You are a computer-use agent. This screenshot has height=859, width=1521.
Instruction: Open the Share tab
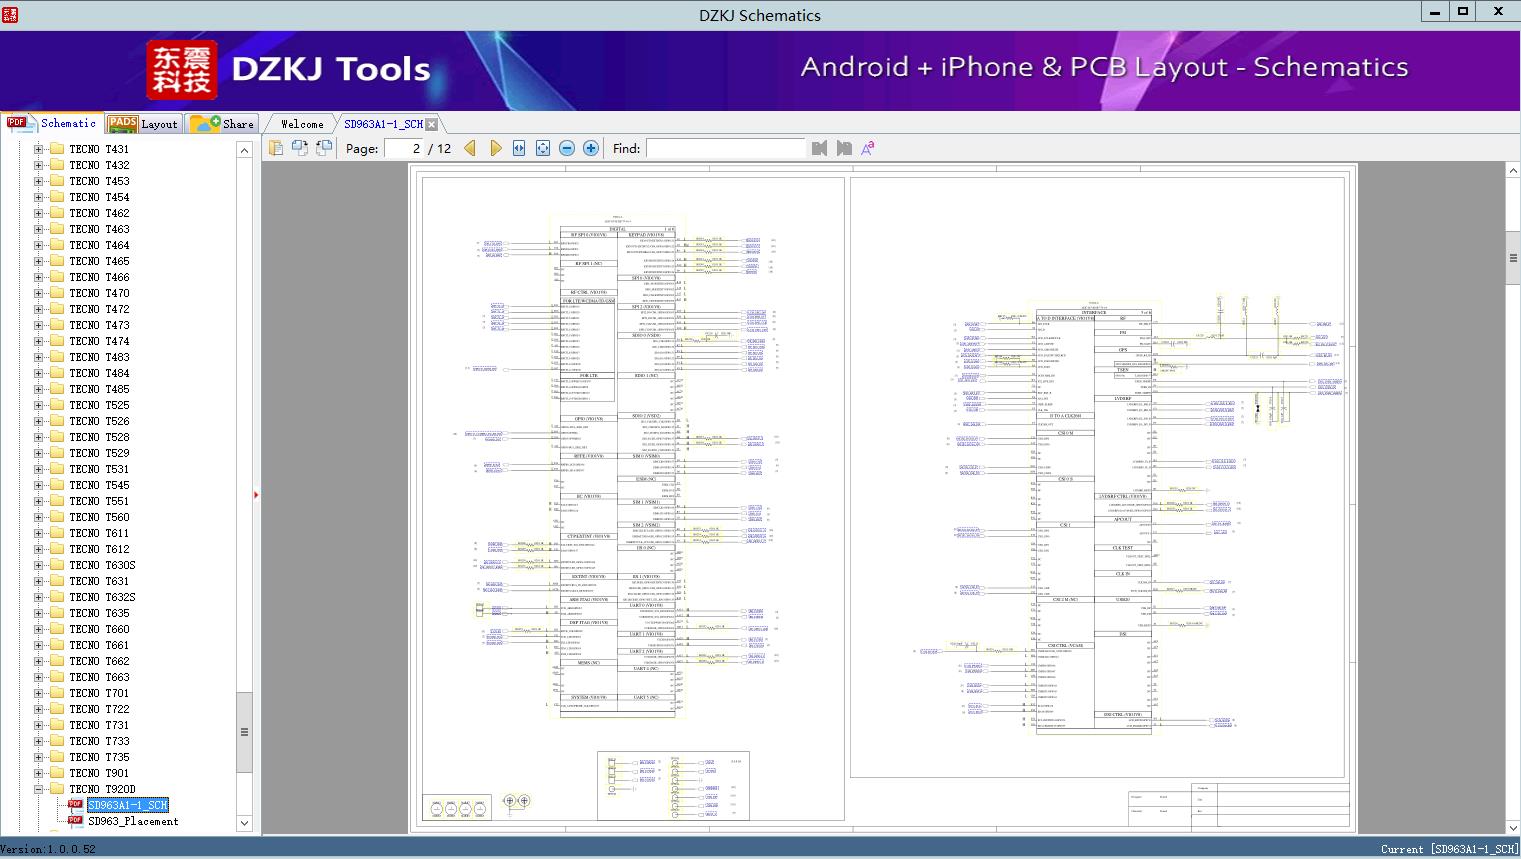click(223, 124)
